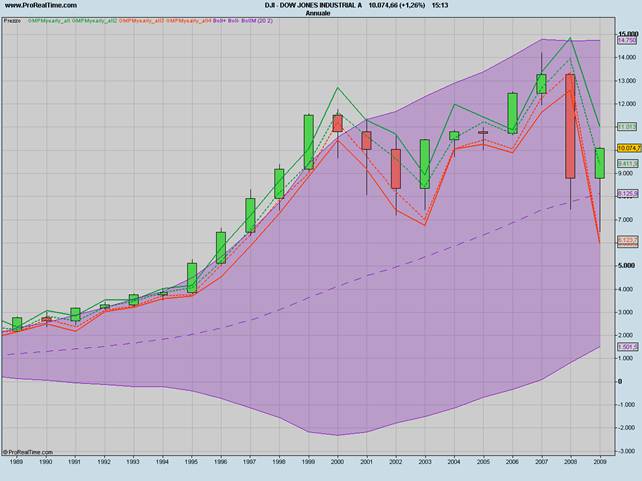Select the 1999 year label
The height and width of the screenshot is (481, 642).
(308, 462)
